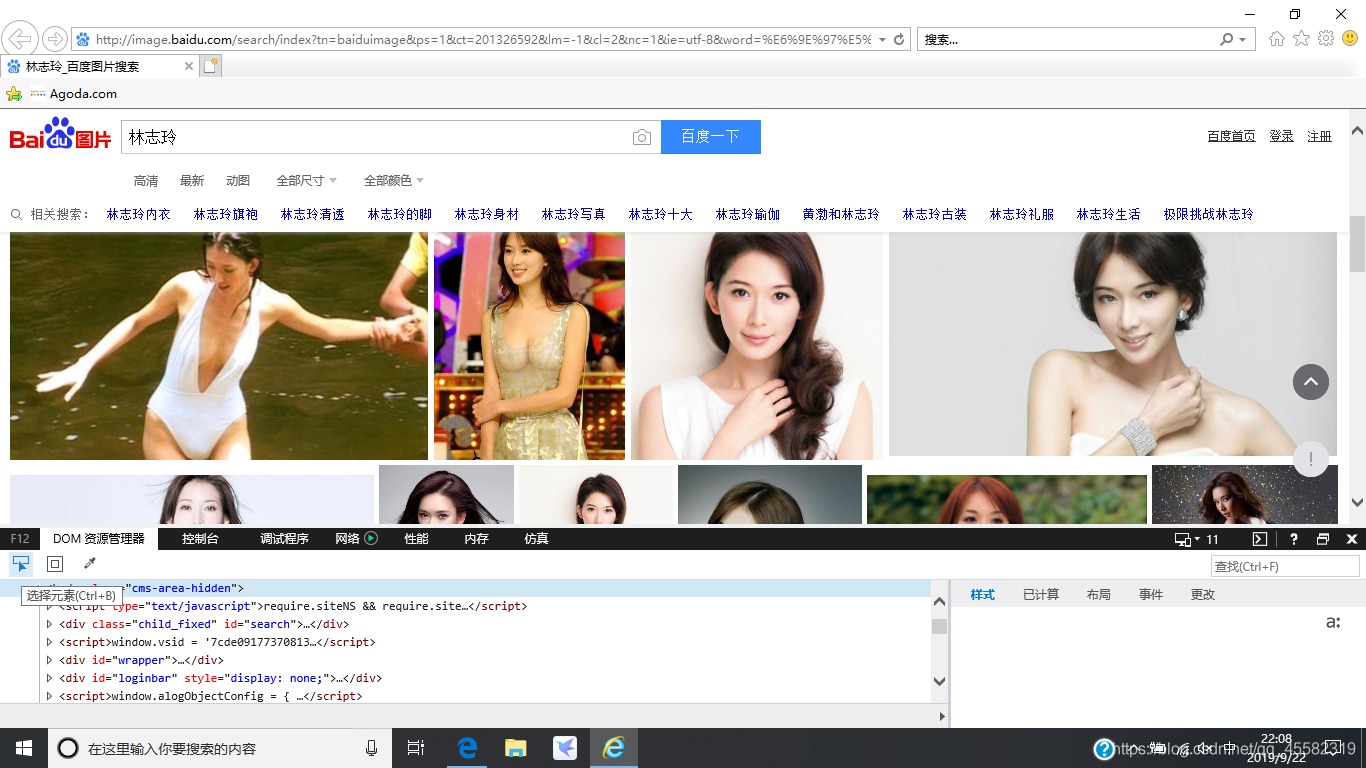Screen dimensions: 1366x768
Task: Open the blue bird app on taskbar
Action: (564, 748)
